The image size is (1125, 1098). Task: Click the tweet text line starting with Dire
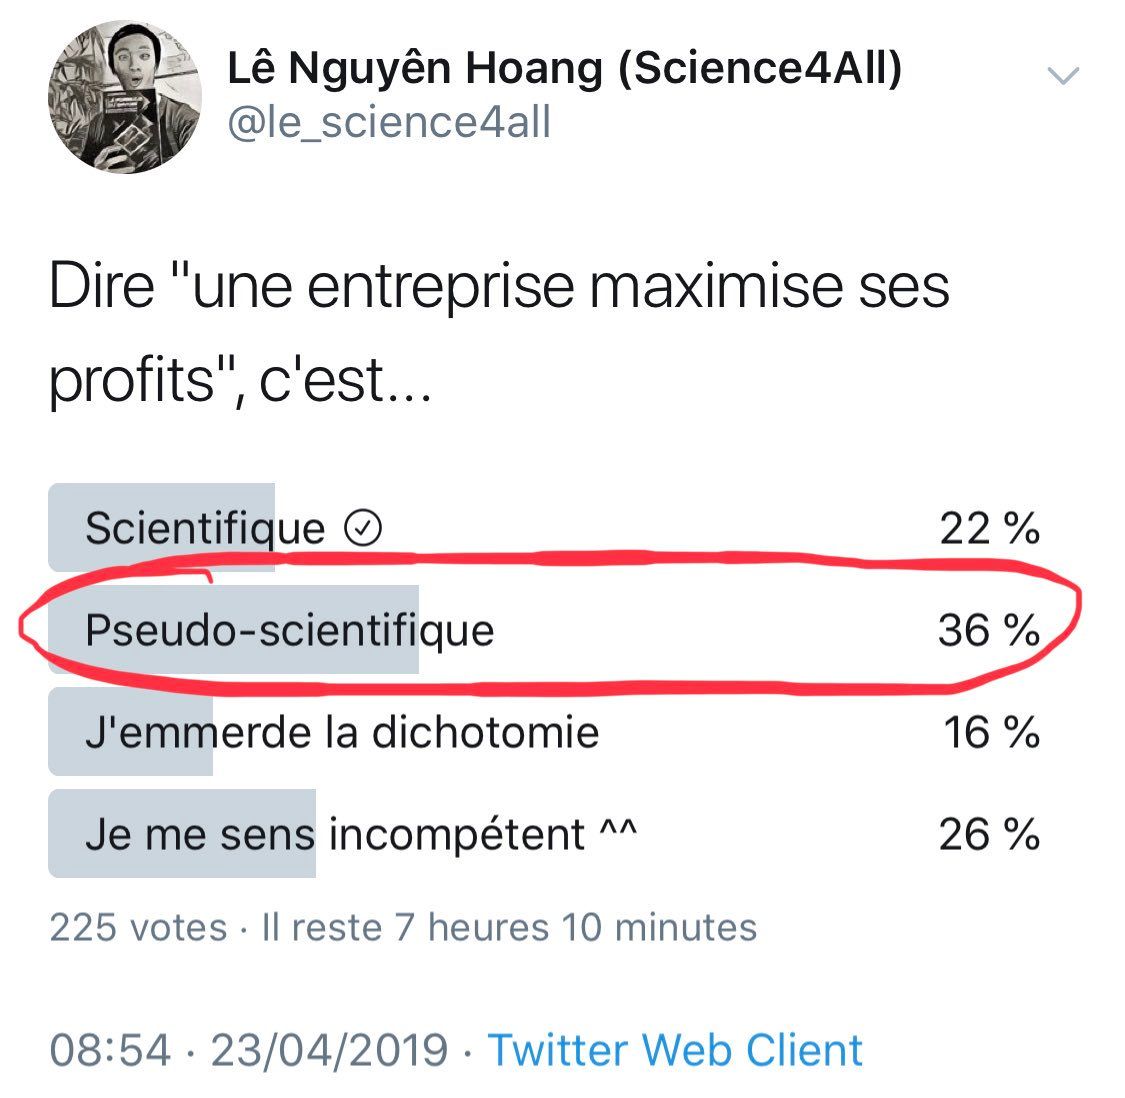pos(498,287)
